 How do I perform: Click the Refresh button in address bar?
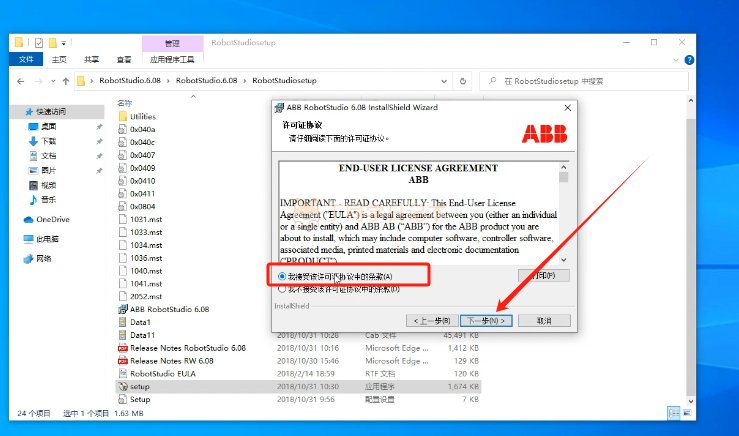pos(463,81)
